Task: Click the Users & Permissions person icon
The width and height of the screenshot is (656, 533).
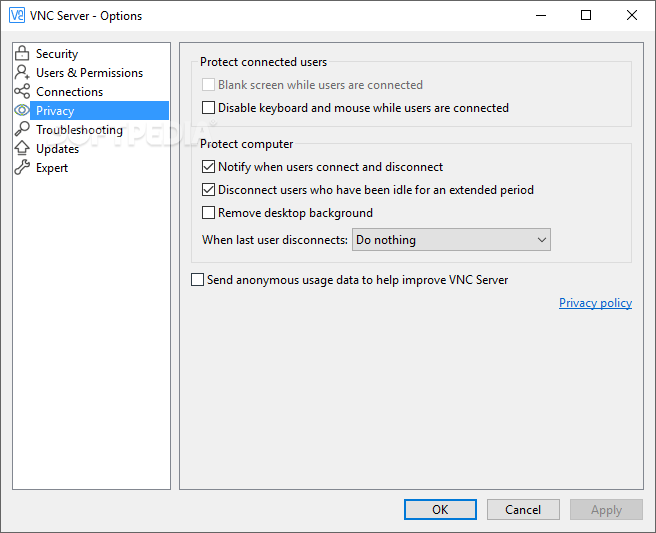Action: (22, 72)
